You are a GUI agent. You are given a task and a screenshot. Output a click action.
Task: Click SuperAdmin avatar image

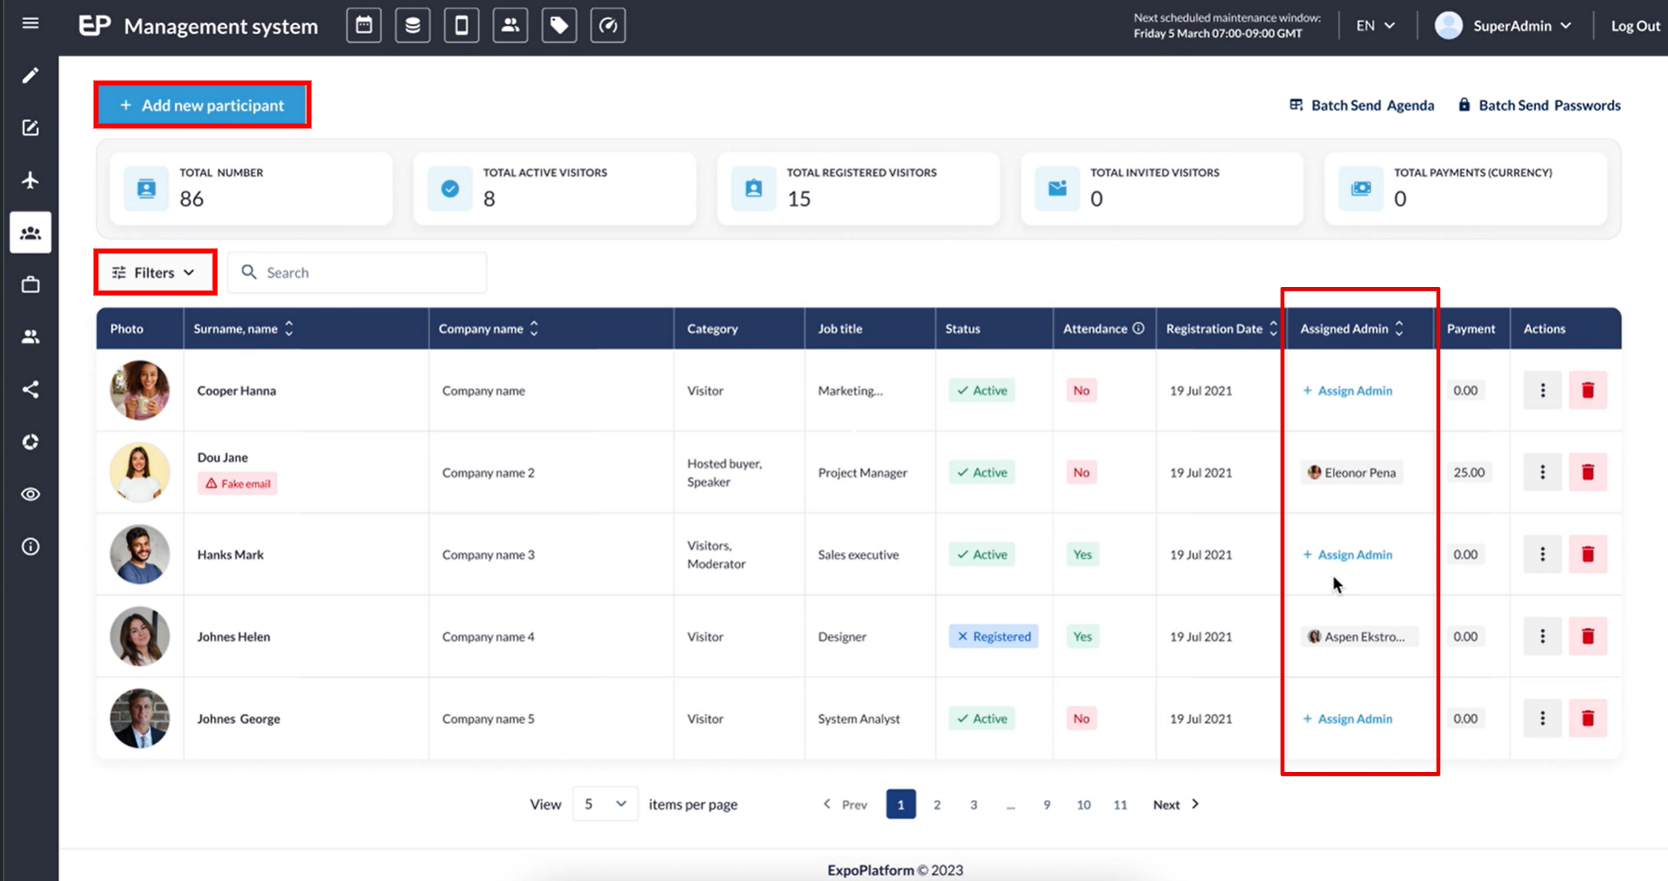[x=1448, y=26]
